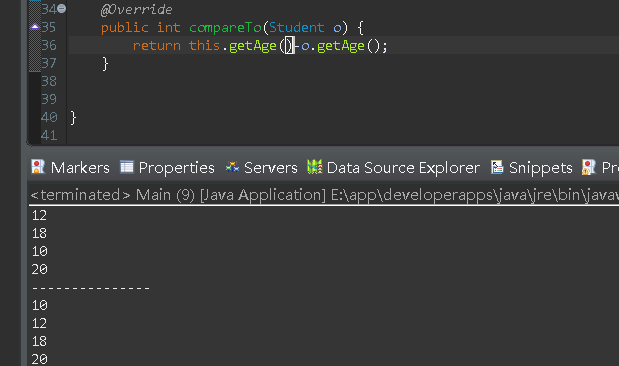The width and height of the screenshot is (619, 366).
Task: Collapse the fold marker at line 34
Action: point(62,8)
